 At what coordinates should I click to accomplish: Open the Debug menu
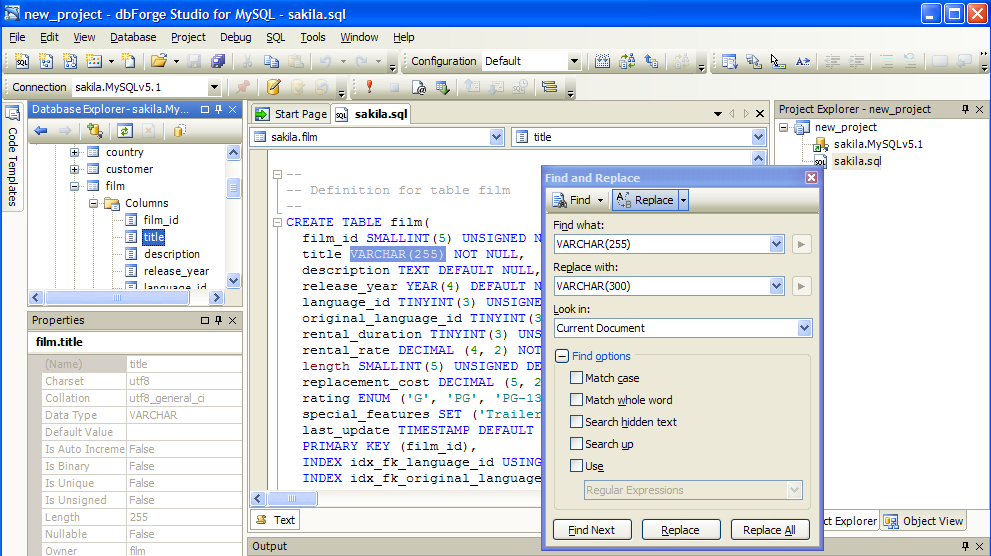236,37
